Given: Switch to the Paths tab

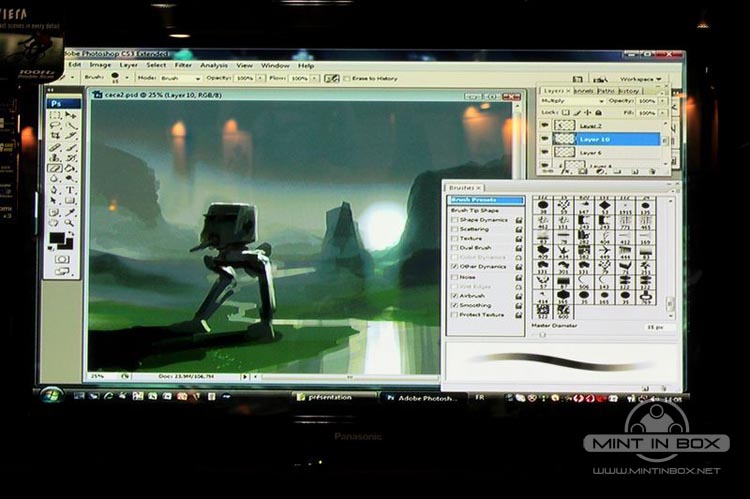Looking at the screenshot, I should tap(606, 90).
